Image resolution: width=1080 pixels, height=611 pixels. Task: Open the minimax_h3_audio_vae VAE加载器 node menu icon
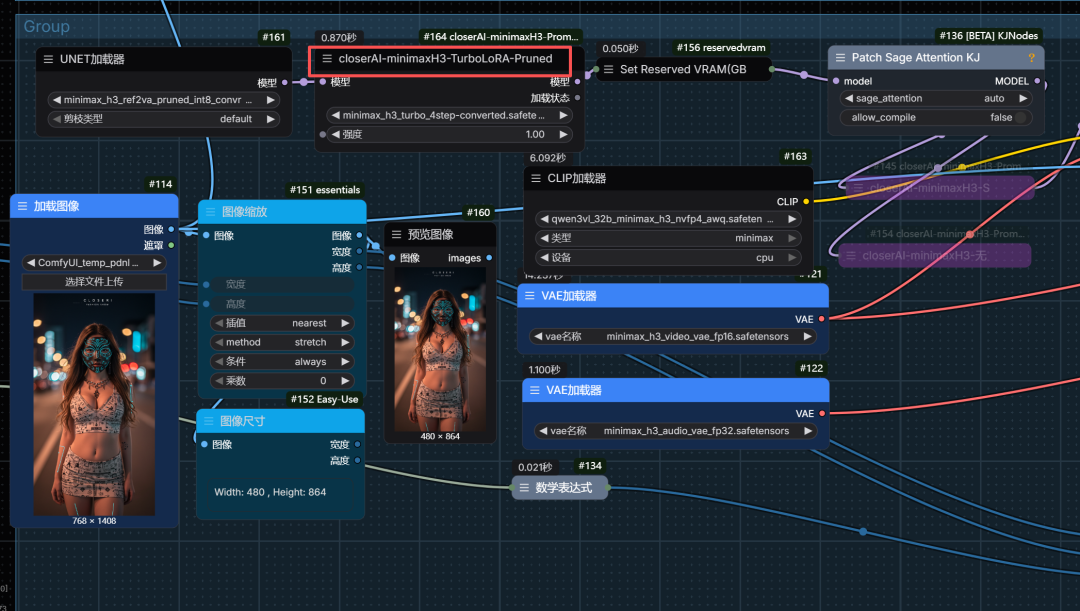[x=534, y=390]
